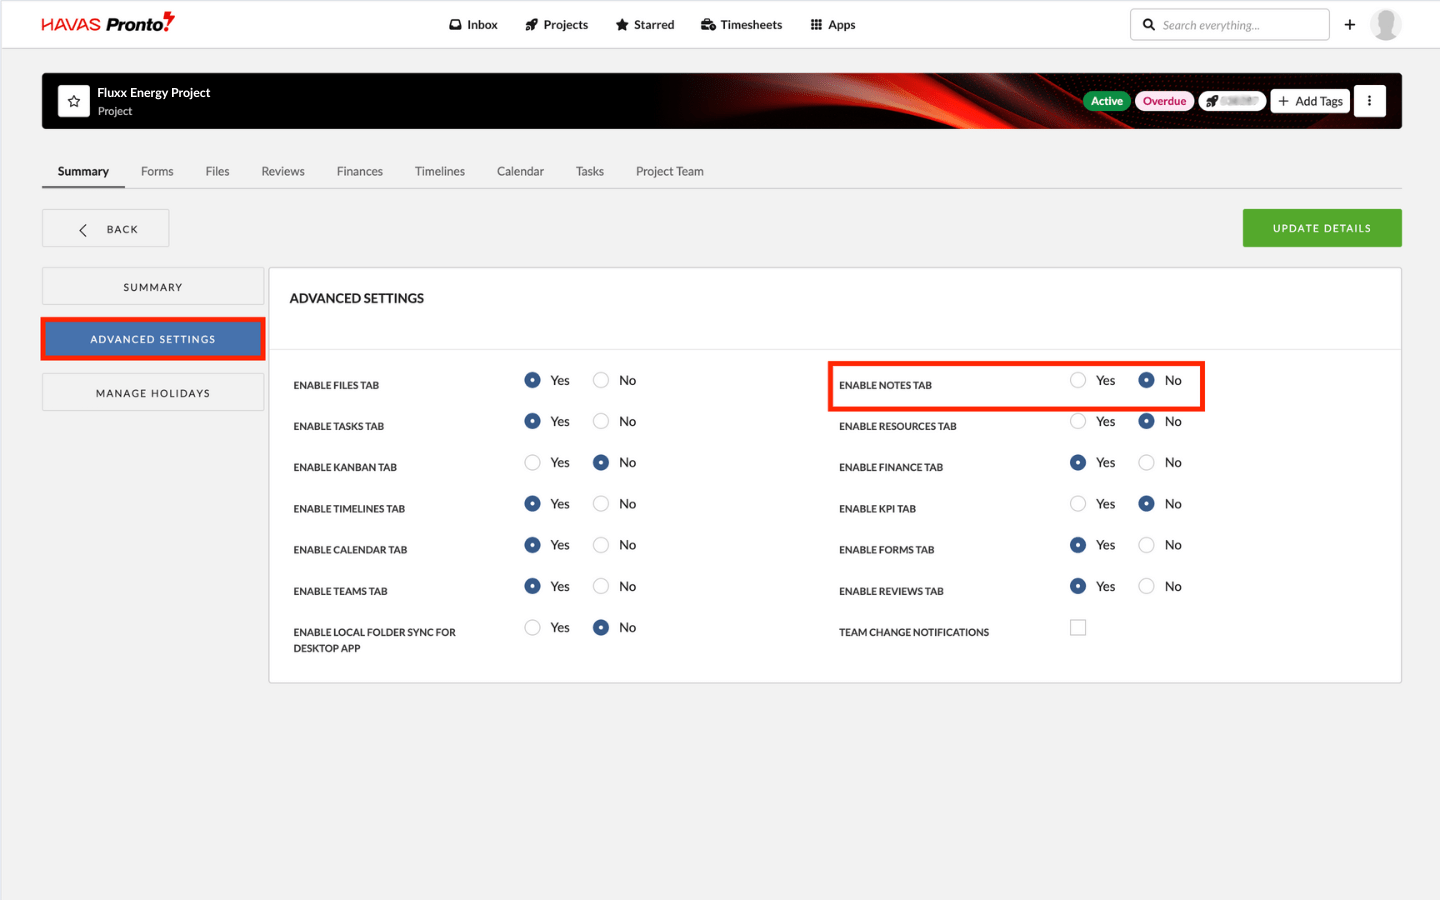1440x900 pixels.
Task: Set Local Folder Sync to No
Action: (601, 627)
